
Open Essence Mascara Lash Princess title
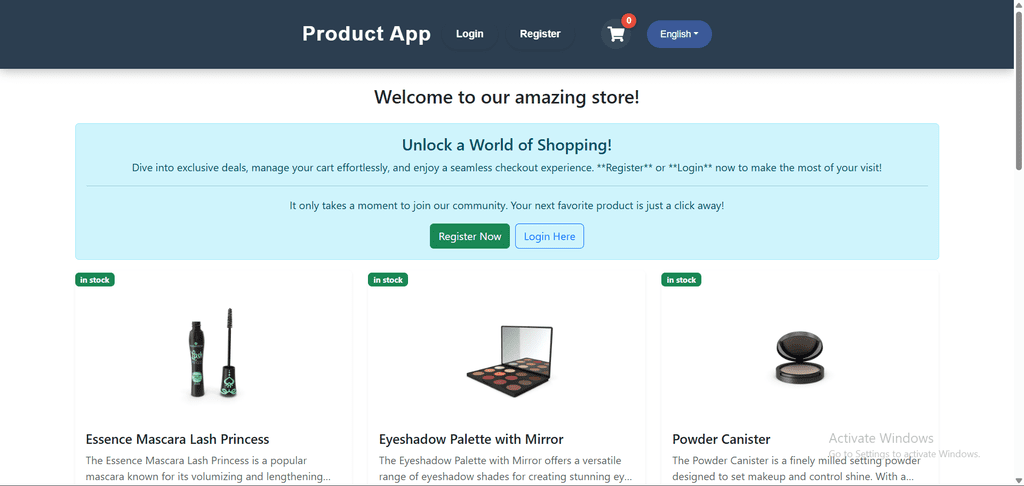point(178,439)
